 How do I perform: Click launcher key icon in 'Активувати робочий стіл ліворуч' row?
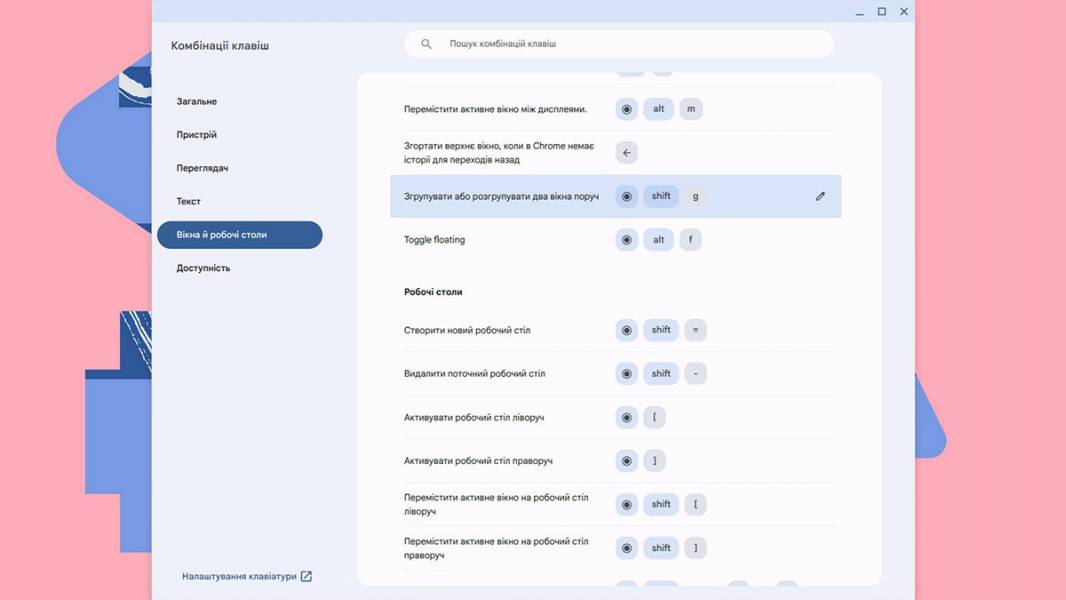(627, 417)
